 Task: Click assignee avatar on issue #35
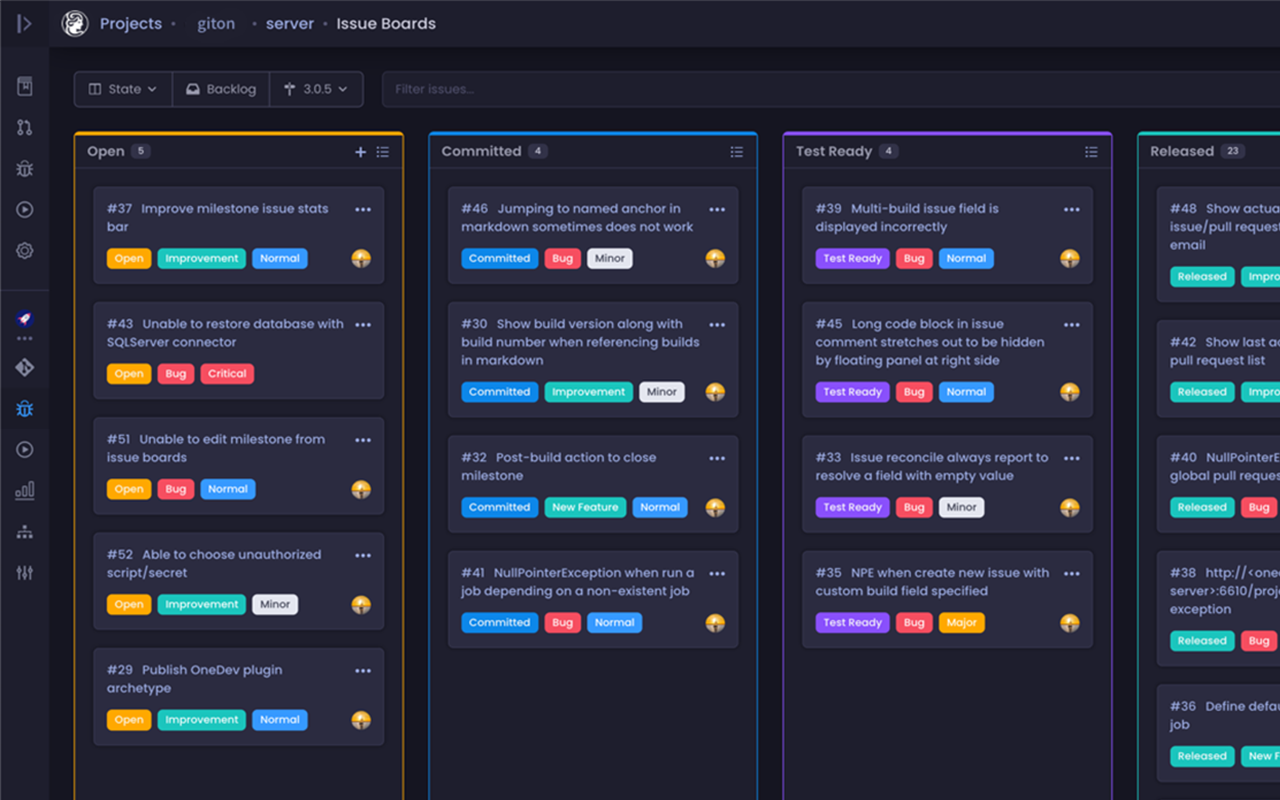pos(1070,623)
